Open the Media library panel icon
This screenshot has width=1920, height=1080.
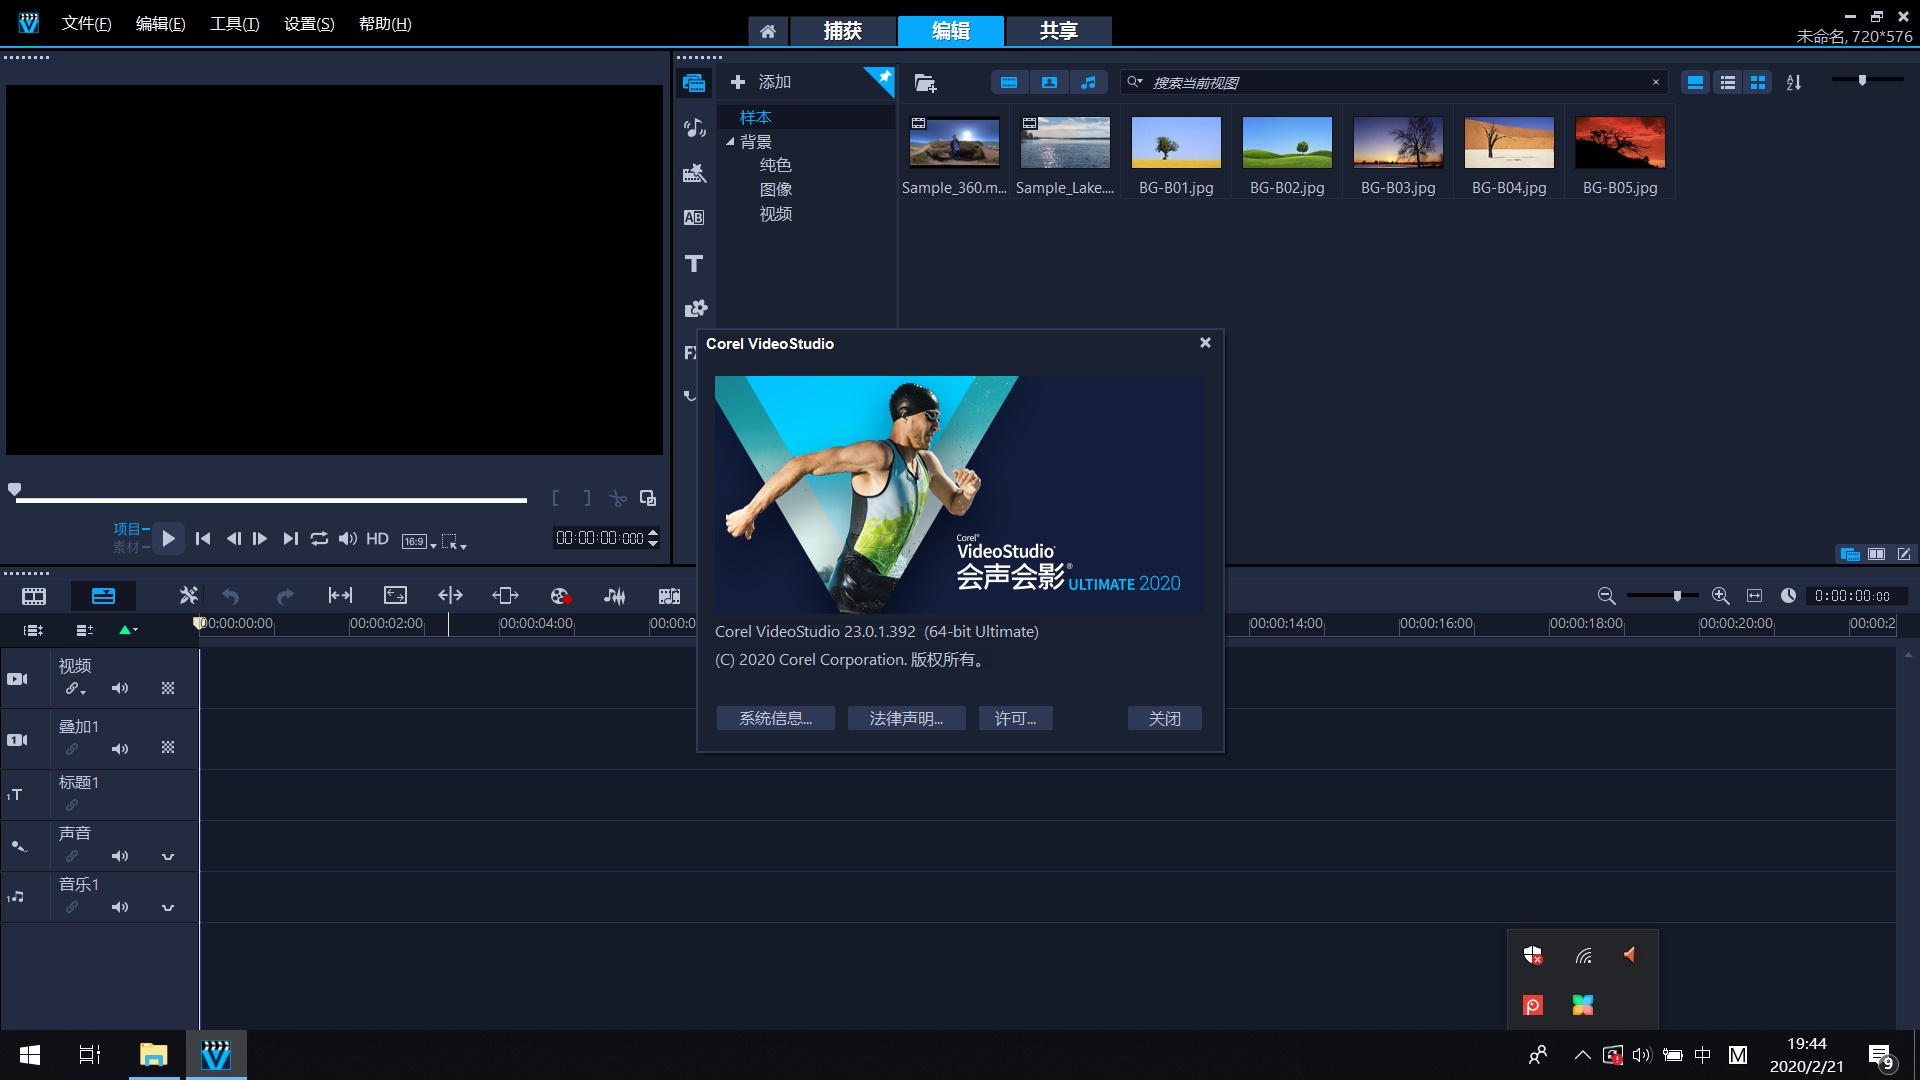click(694, 83)
